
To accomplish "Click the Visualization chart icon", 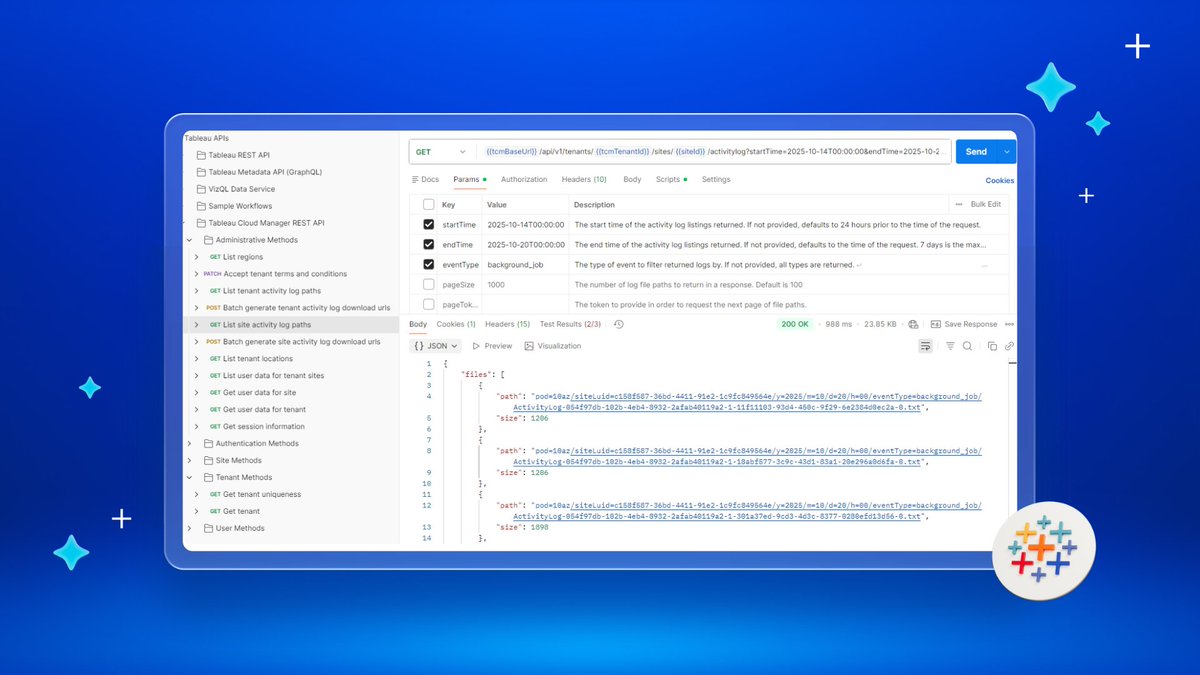I will (529, 346).
